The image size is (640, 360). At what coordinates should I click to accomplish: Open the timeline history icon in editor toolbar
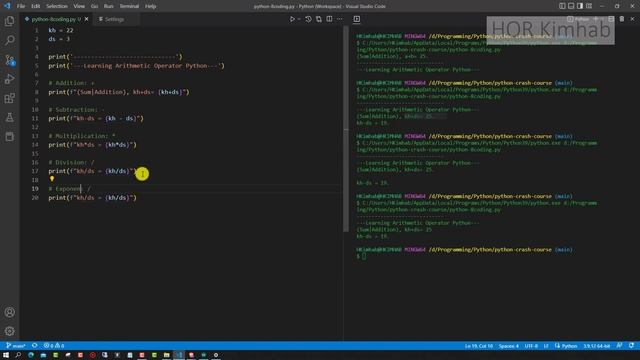[x=308, y=19]
